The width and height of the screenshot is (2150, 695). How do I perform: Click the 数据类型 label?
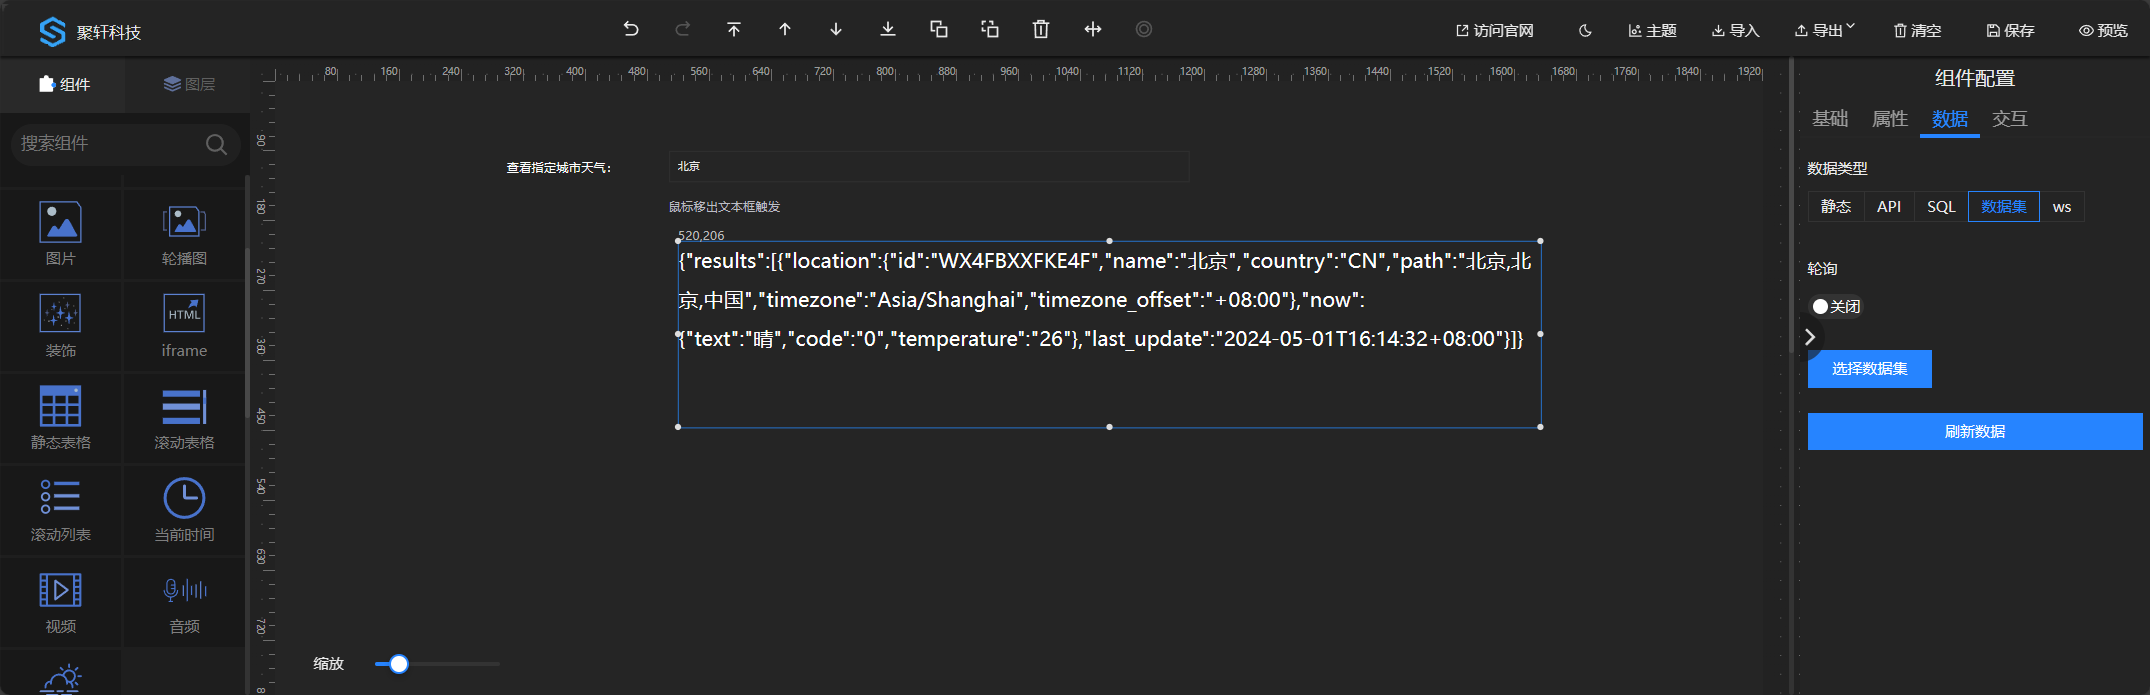(x=1838, y=168)
